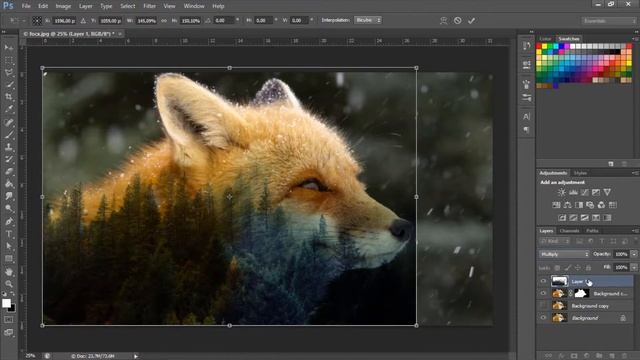This screenshot has width=640, height=360.
Task: Hide the Background layer eye
Action: (543, 318)
